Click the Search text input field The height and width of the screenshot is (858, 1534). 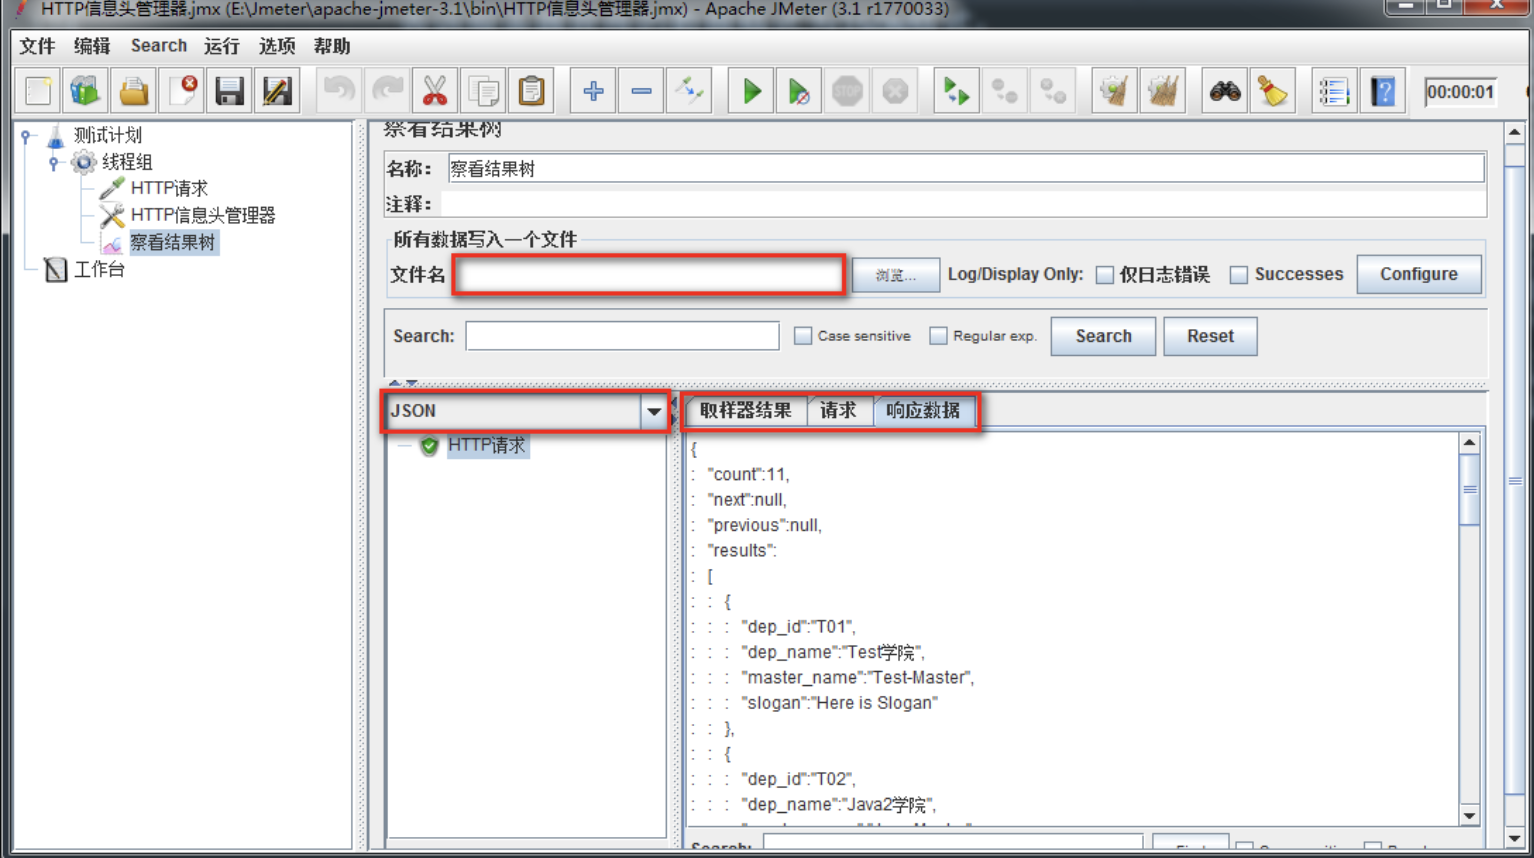[x=622, y=336]
